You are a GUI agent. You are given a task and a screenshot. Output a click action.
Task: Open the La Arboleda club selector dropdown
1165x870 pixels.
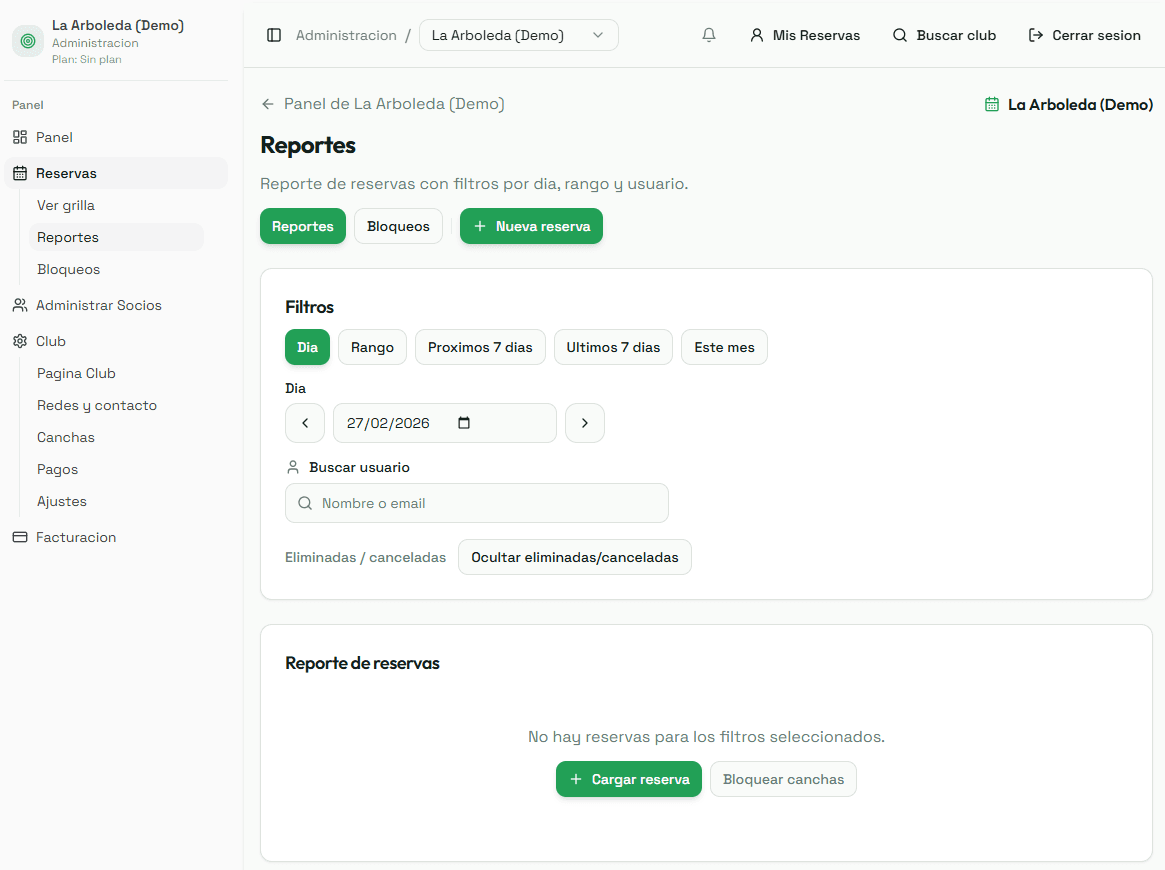(519, 34)
